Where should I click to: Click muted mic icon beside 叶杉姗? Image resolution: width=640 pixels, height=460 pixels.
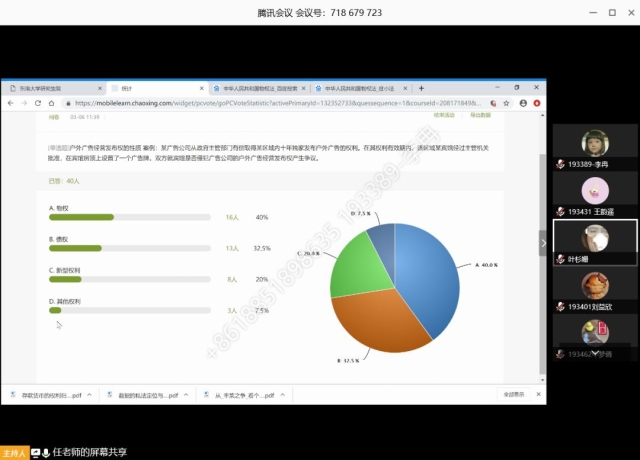click(x=561, y=259)
